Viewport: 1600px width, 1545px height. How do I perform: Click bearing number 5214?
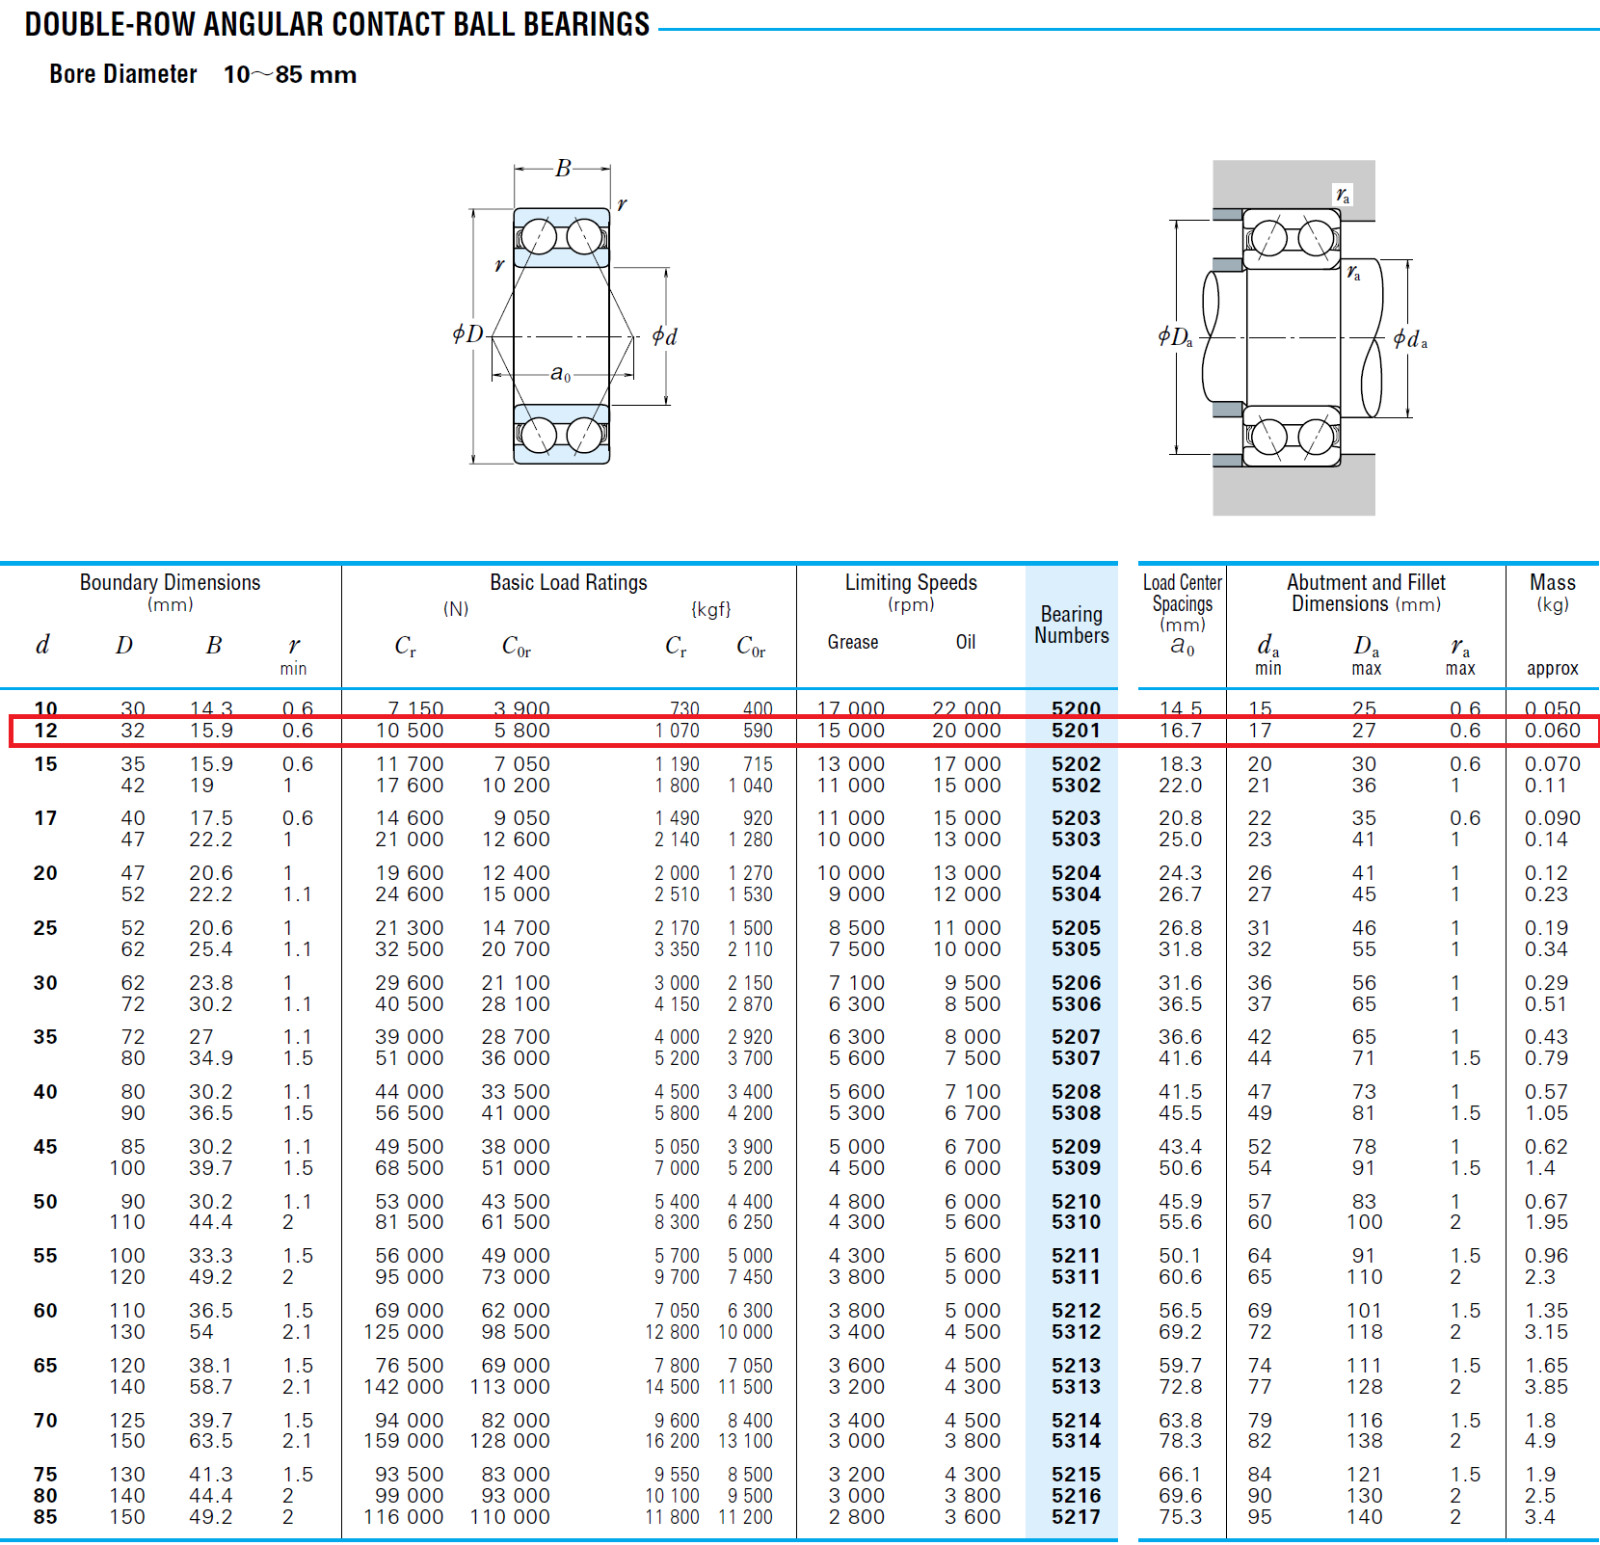point(1076,1421)
